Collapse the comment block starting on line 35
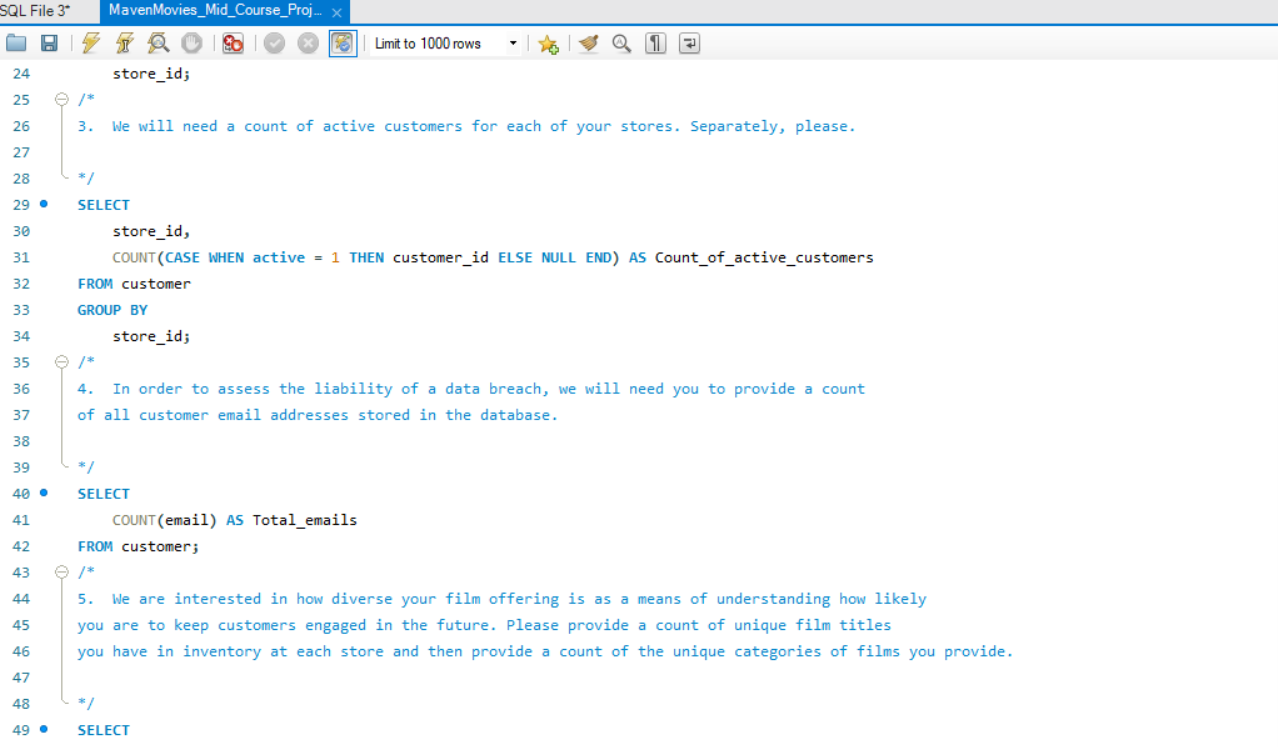 click(x=62, y=362)
